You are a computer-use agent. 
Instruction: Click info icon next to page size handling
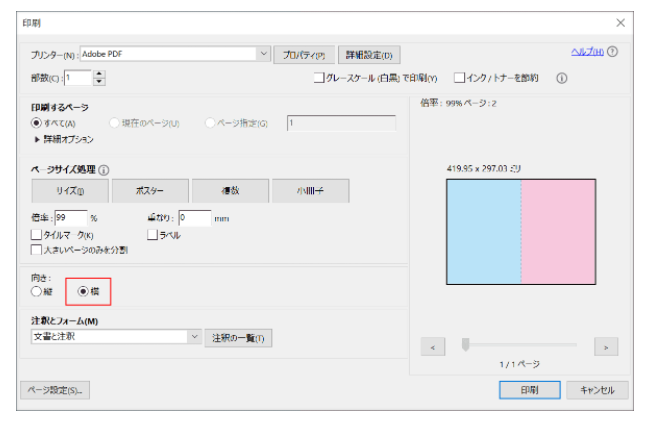point(104,170)
